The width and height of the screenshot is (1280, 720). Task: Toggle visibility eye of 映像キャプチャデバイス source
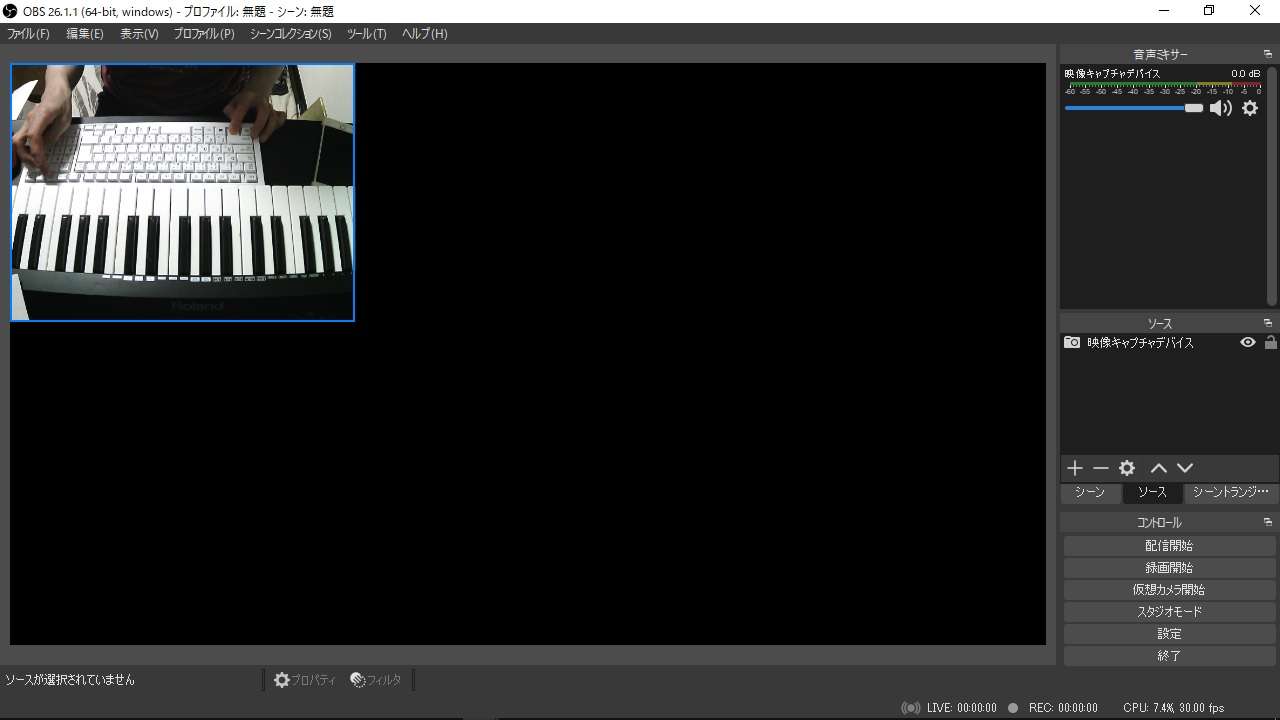click(x=1247, y=342)
